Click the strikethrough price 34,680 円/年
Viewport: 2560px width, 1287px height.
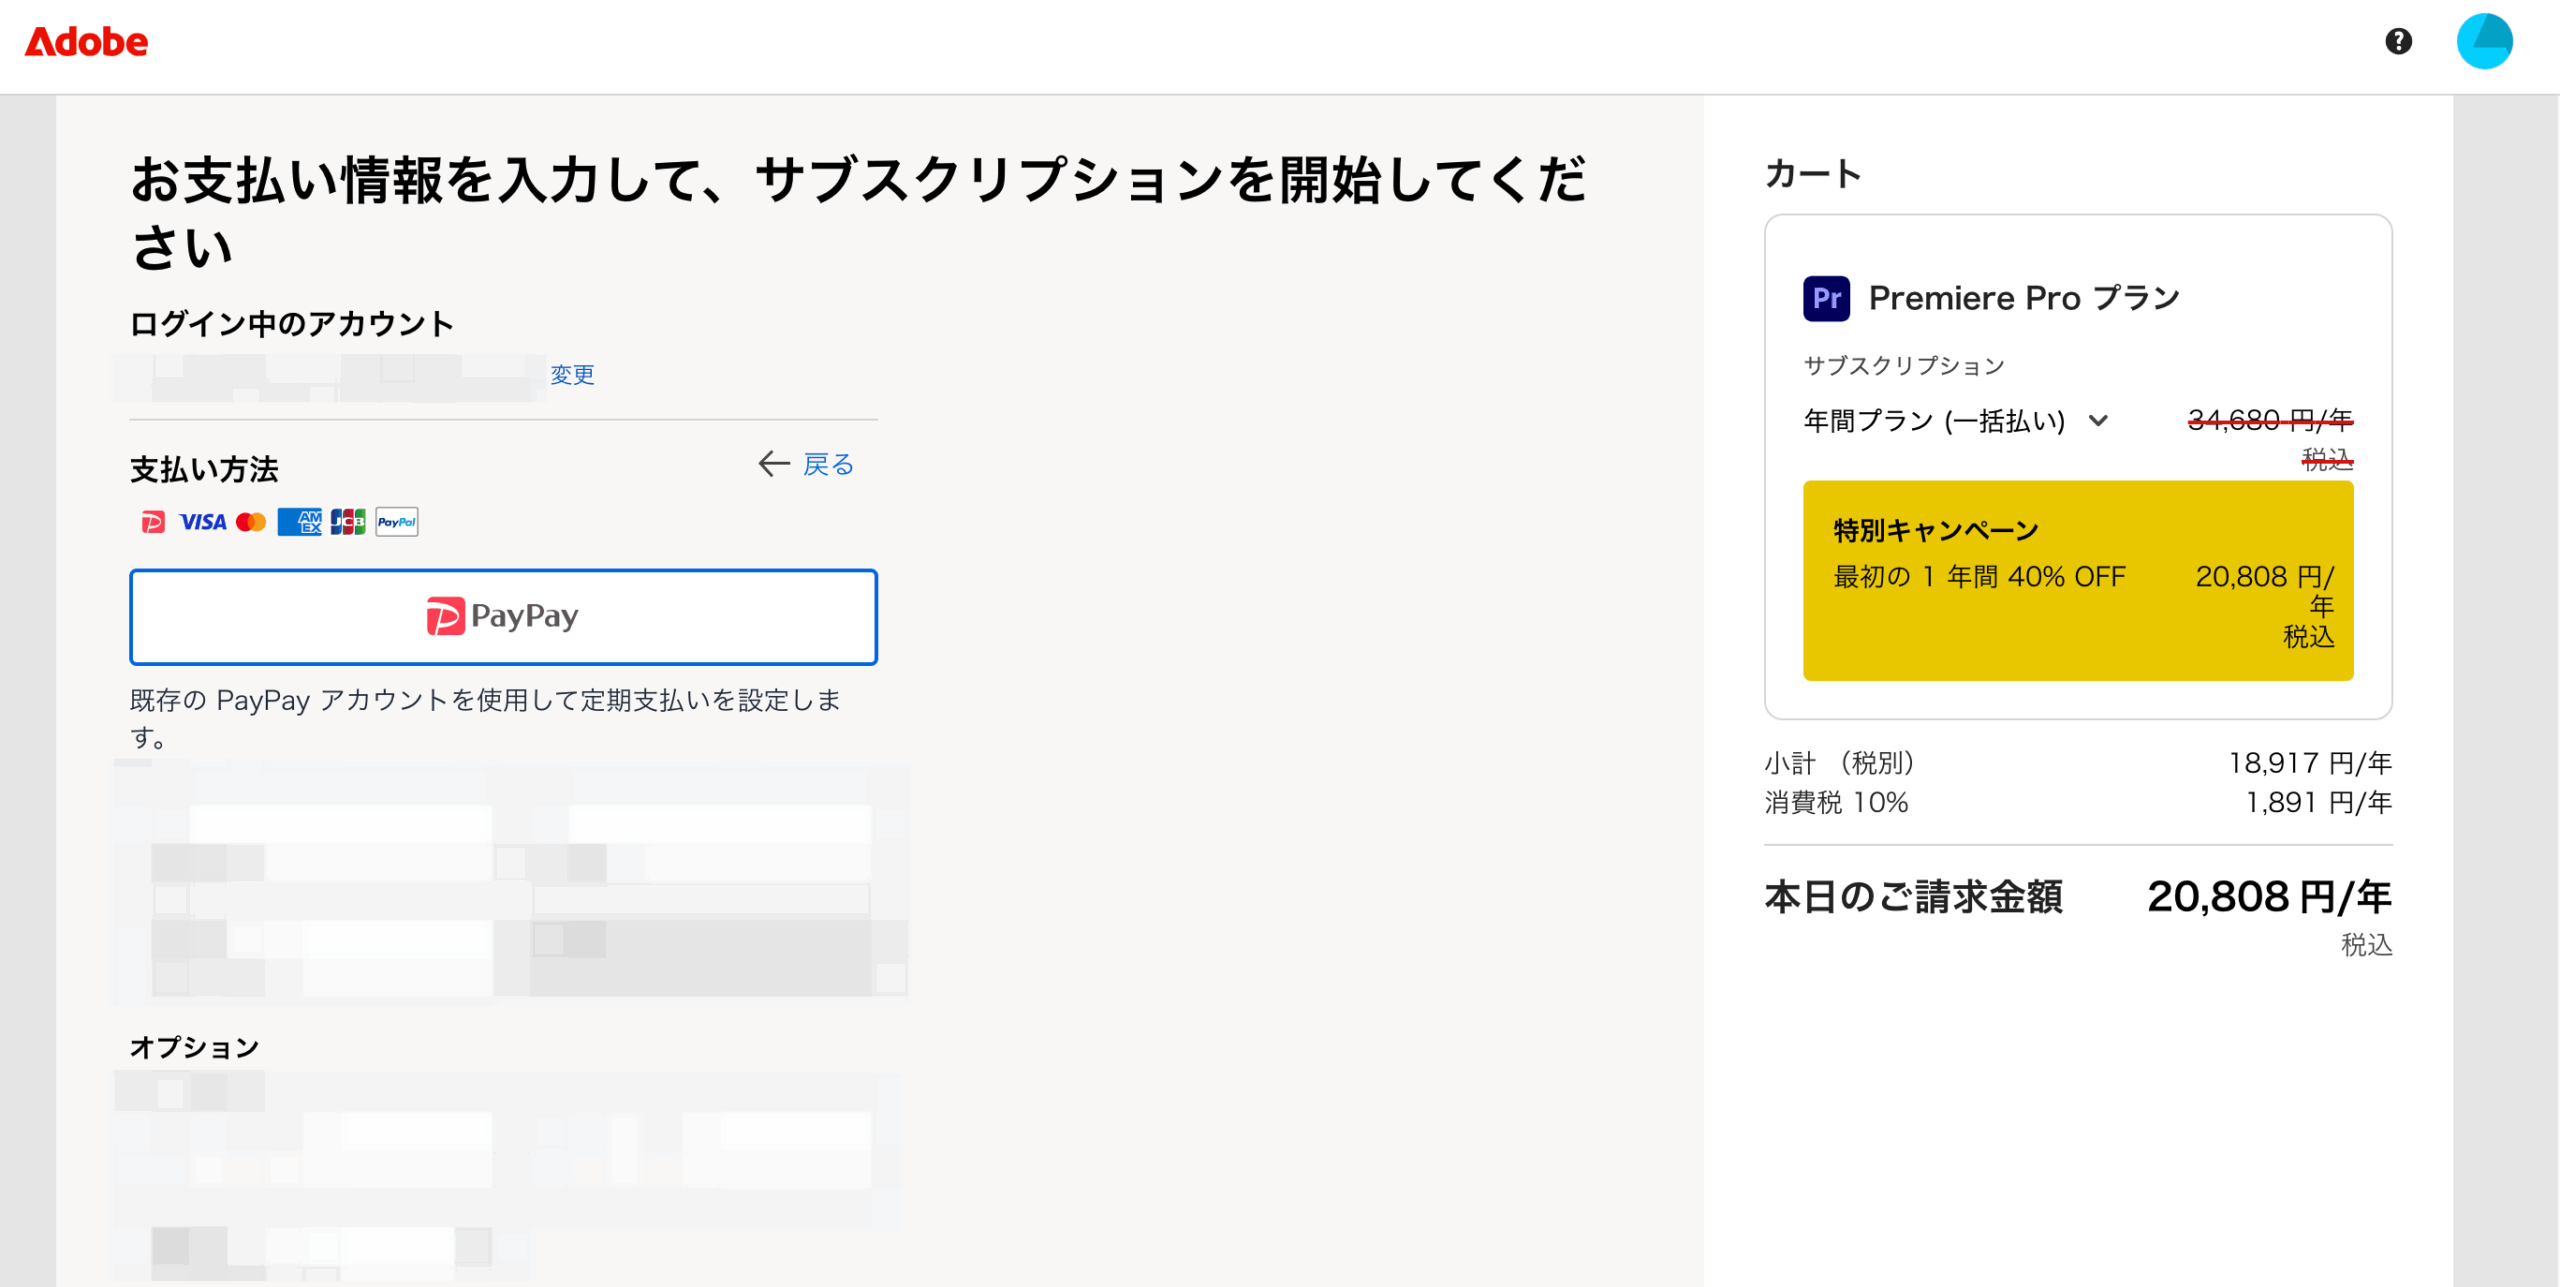coord(2270,420)
